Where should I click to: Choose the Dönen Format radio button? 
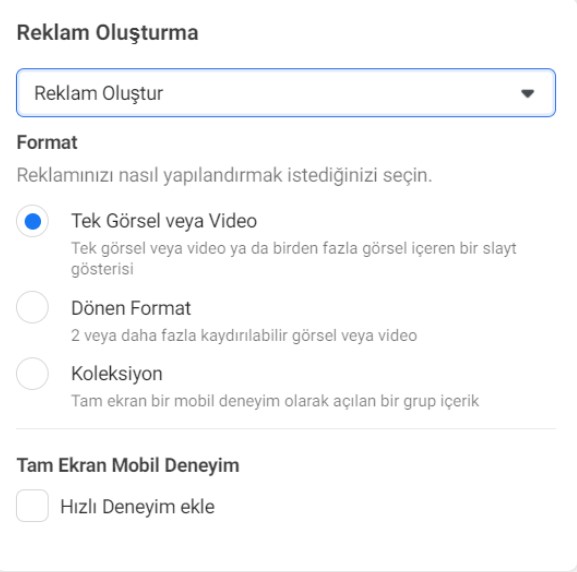click(32, 307)
